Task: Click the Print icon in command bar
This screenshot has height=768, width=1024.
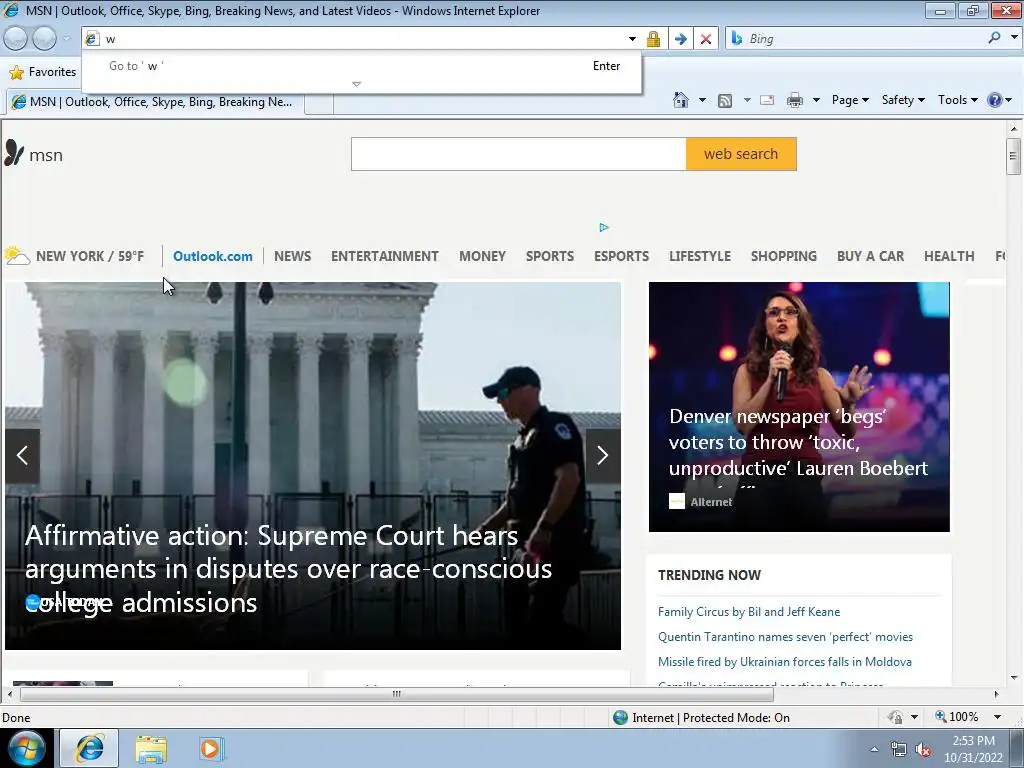Action: (795, 100)
